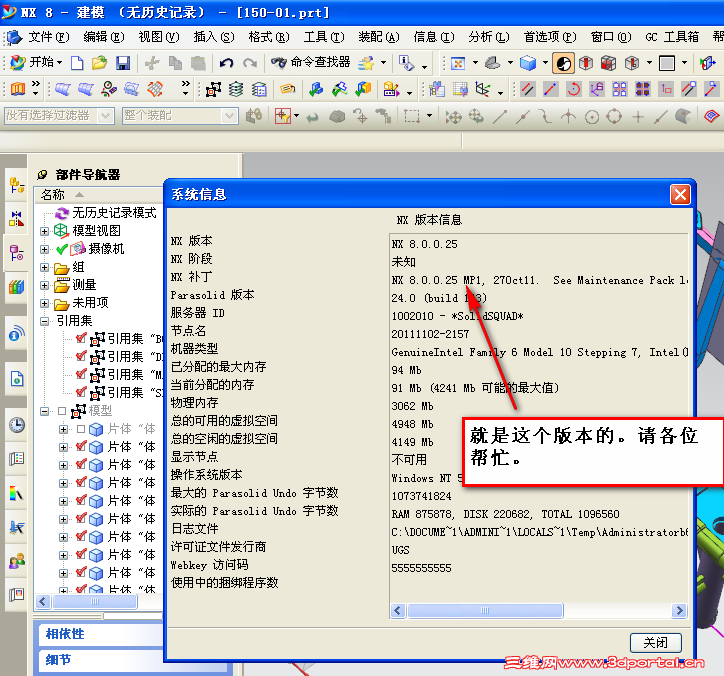Image resolution: width=724 pixels, height=676 pixels.
Task: Click the 名称 column header to sort
Action: click(x=99, y=194)
